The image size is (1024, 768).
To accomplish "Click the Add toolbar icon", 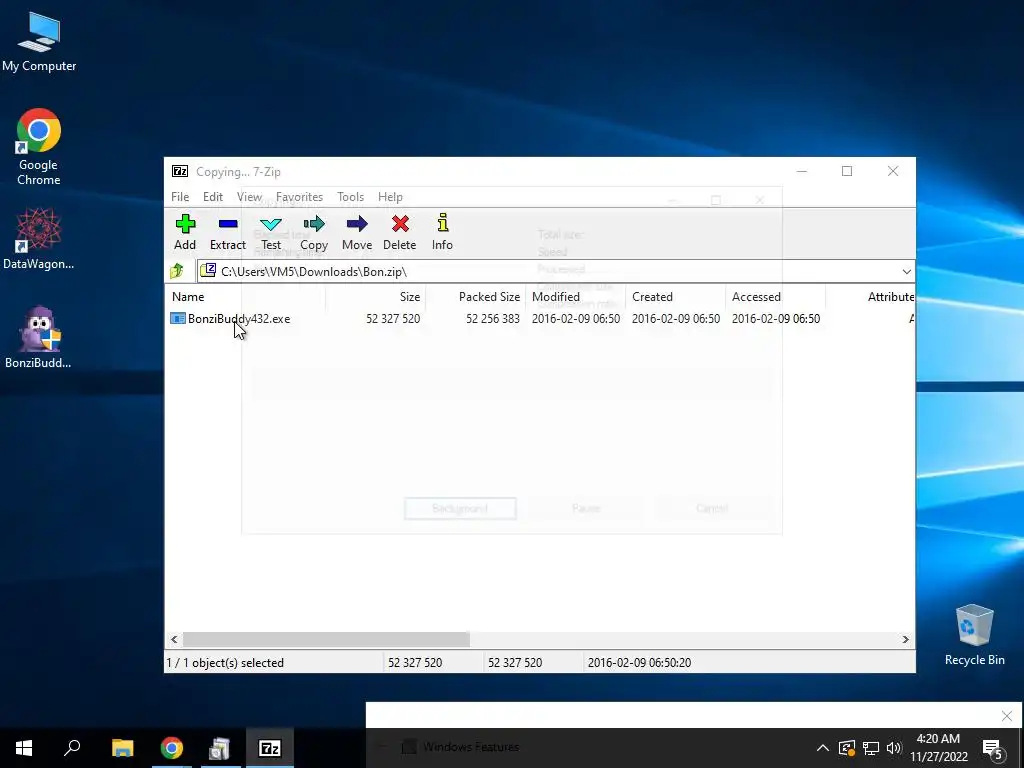I will 185,225.
